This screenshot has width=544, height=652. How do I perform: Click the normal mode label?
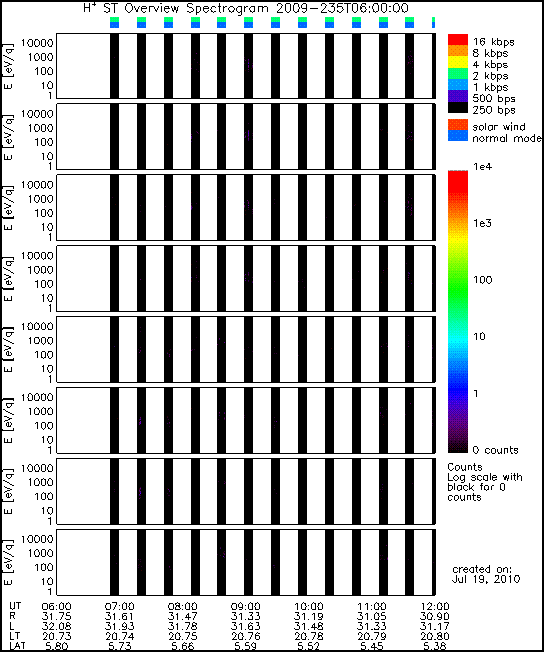pos(507,138)
